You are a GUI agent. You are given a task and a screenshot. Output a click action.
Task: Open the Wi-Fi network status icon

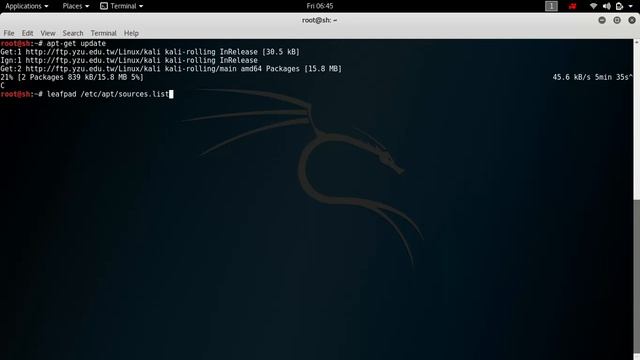coord(593,6)
